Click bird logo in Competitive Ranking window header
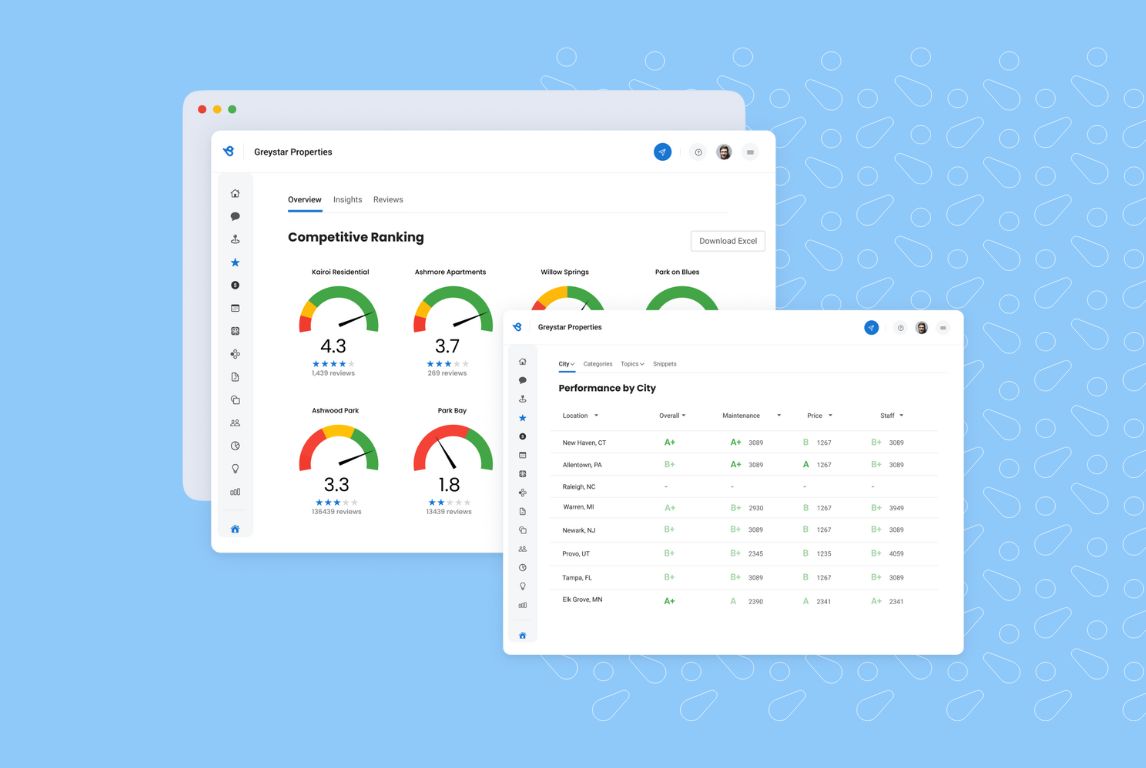Viewport: 1146px width, 768px height. click(x=229, y=151)
